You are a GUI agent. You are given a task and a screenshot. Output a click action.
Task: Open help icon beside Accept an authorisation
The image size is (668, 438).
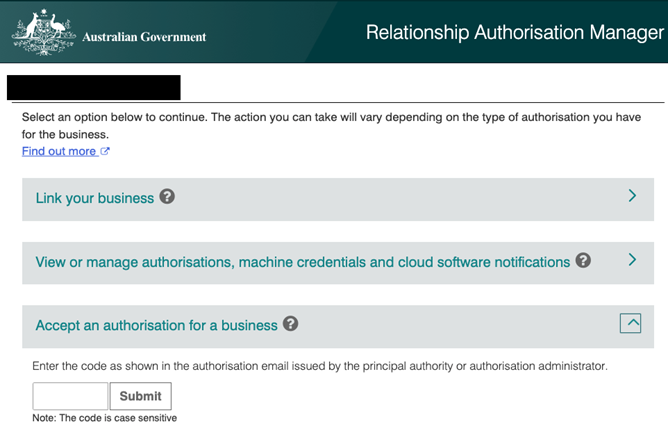click(291, 324)
